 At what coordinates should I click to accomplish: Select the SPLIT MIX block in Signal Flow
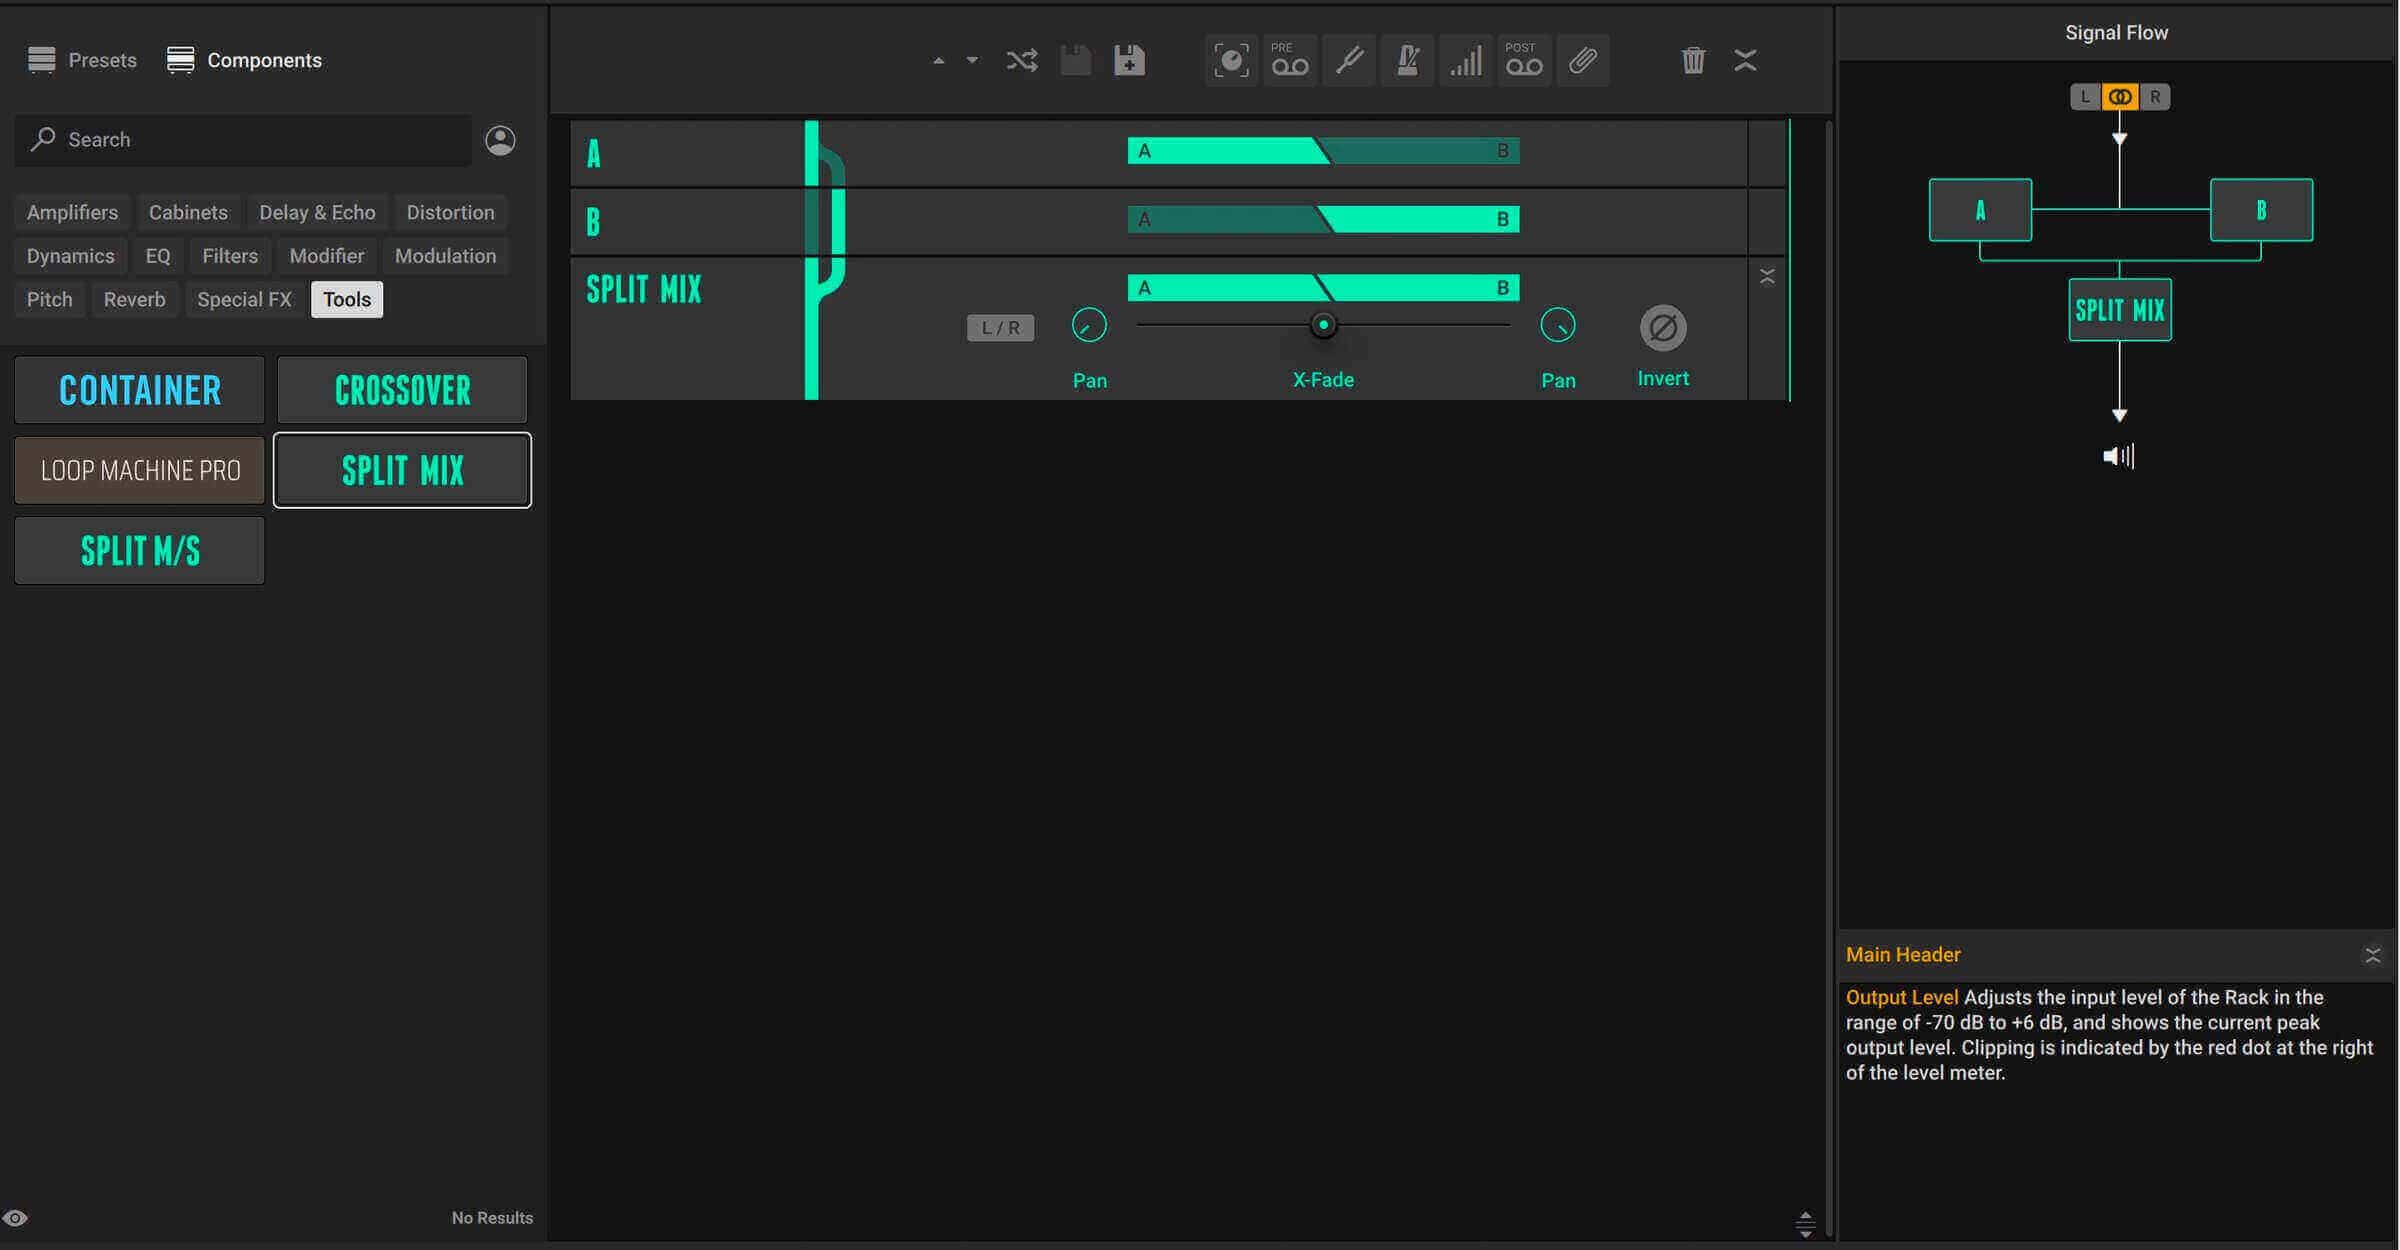2120,310
